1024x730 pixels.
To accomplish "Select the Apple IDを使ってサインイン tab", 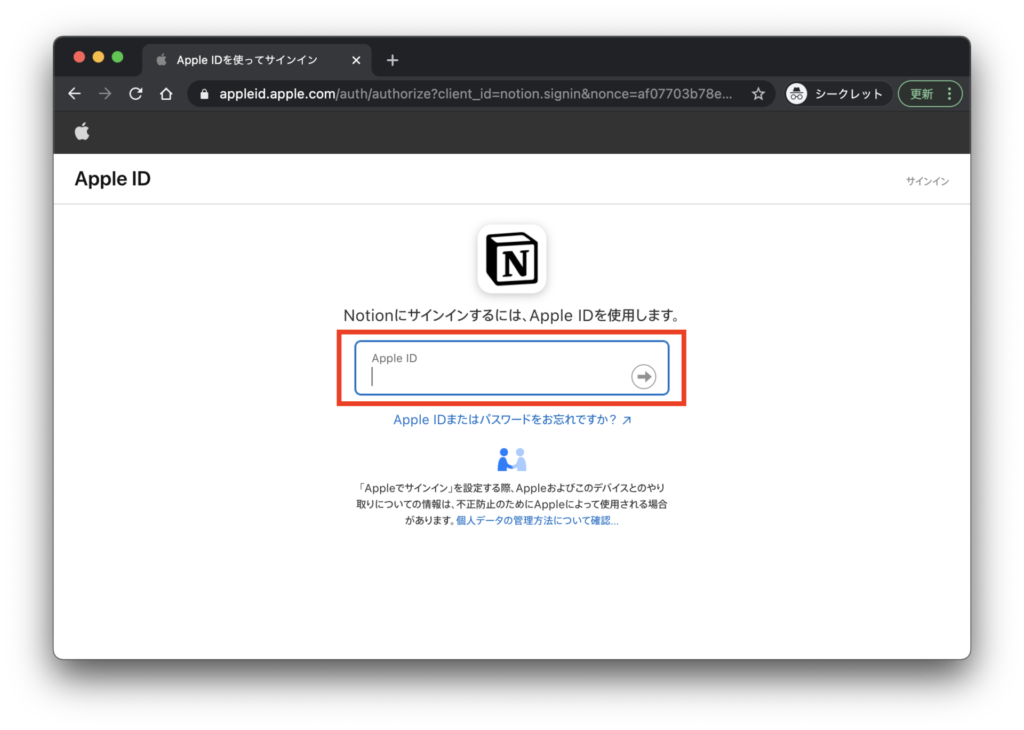I will coord(256,60).
